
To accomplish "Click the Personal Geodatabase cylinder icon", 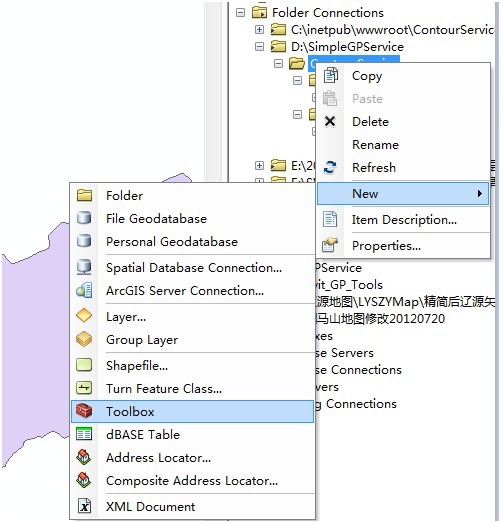I will click(x=84, y=241).
